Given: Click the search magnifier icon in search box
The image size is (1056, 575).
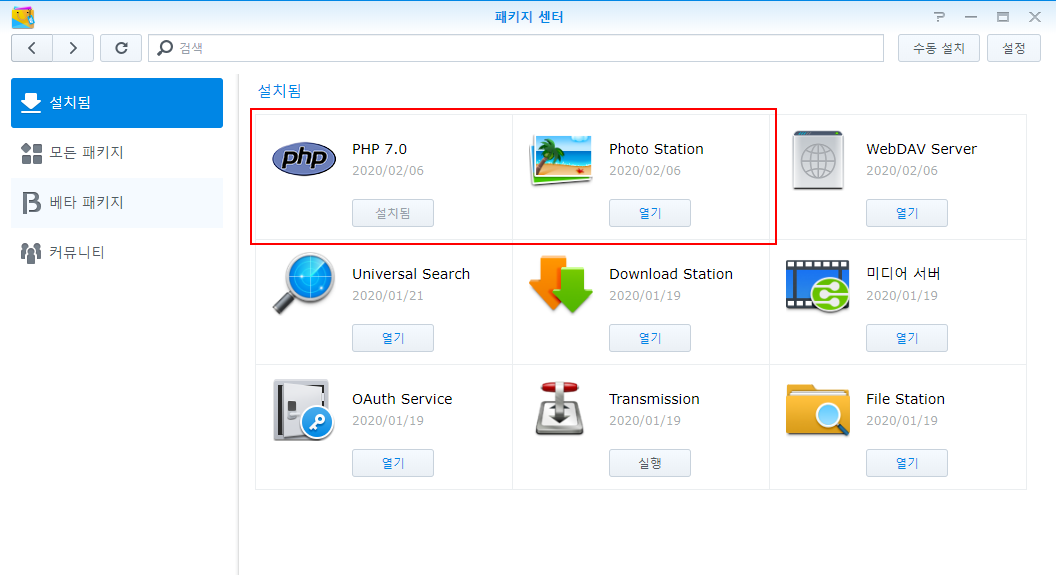Looking at the screenshot, I should click(165, 48).
